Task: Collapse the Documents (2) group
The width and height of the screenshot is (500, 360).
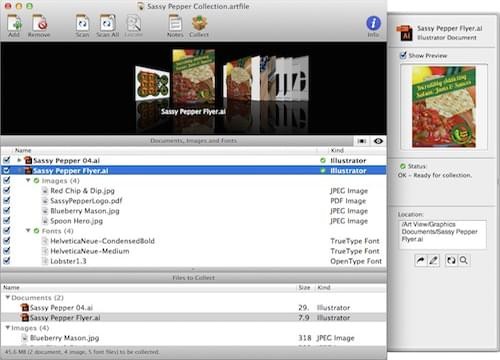Action: [x=7, y=297]
